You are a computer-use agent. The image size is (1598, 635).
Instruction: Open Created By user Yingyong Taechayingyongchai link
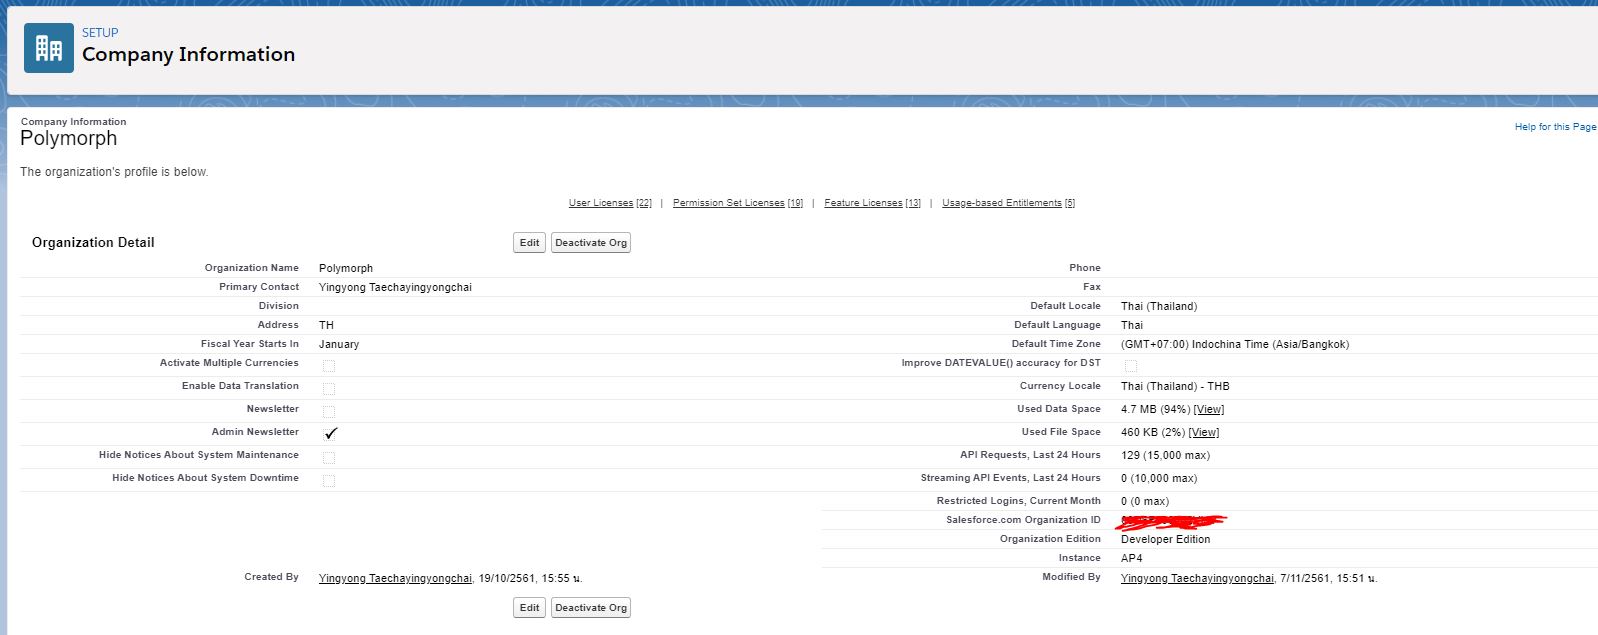click(x=395, y=579)
